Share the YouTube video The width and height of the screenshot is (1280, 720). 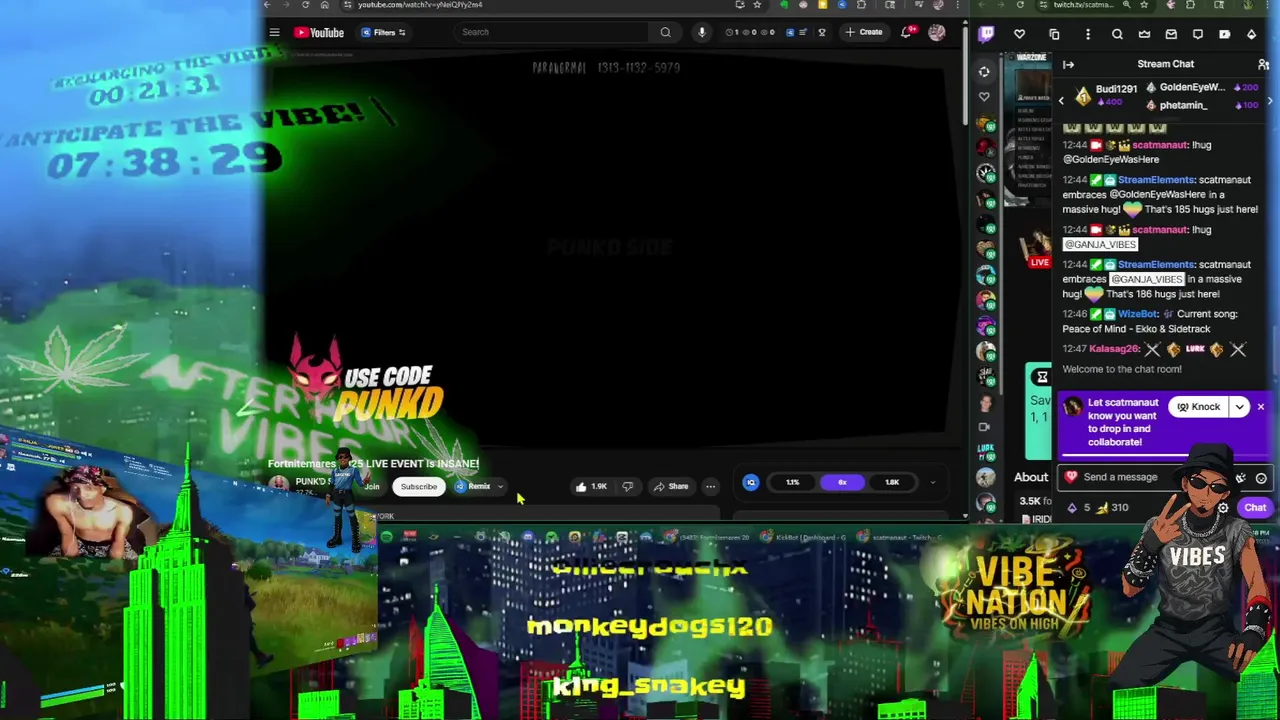[x=671, y=487]
